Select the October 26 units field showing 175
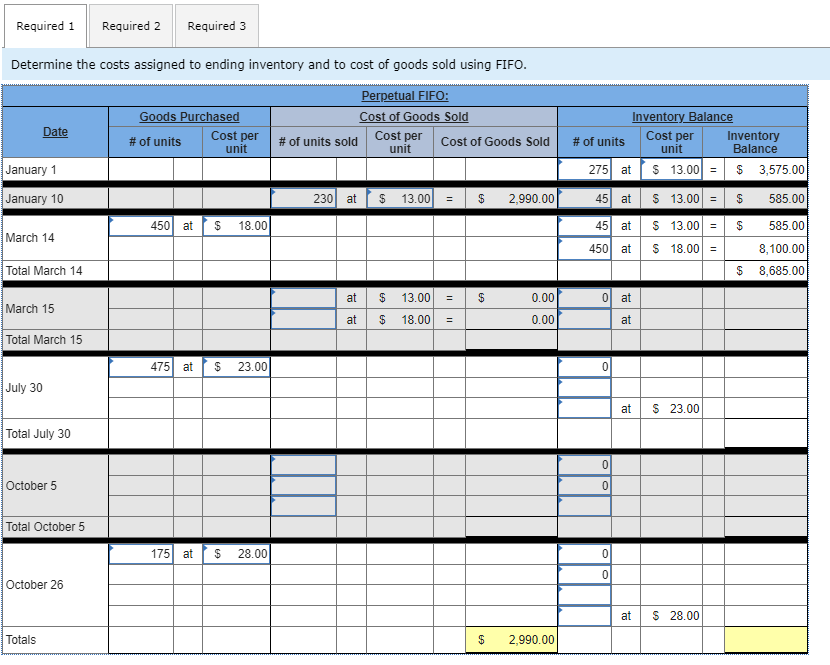The height and width of the screenshot is (665, 830). [x=139, y=553]
